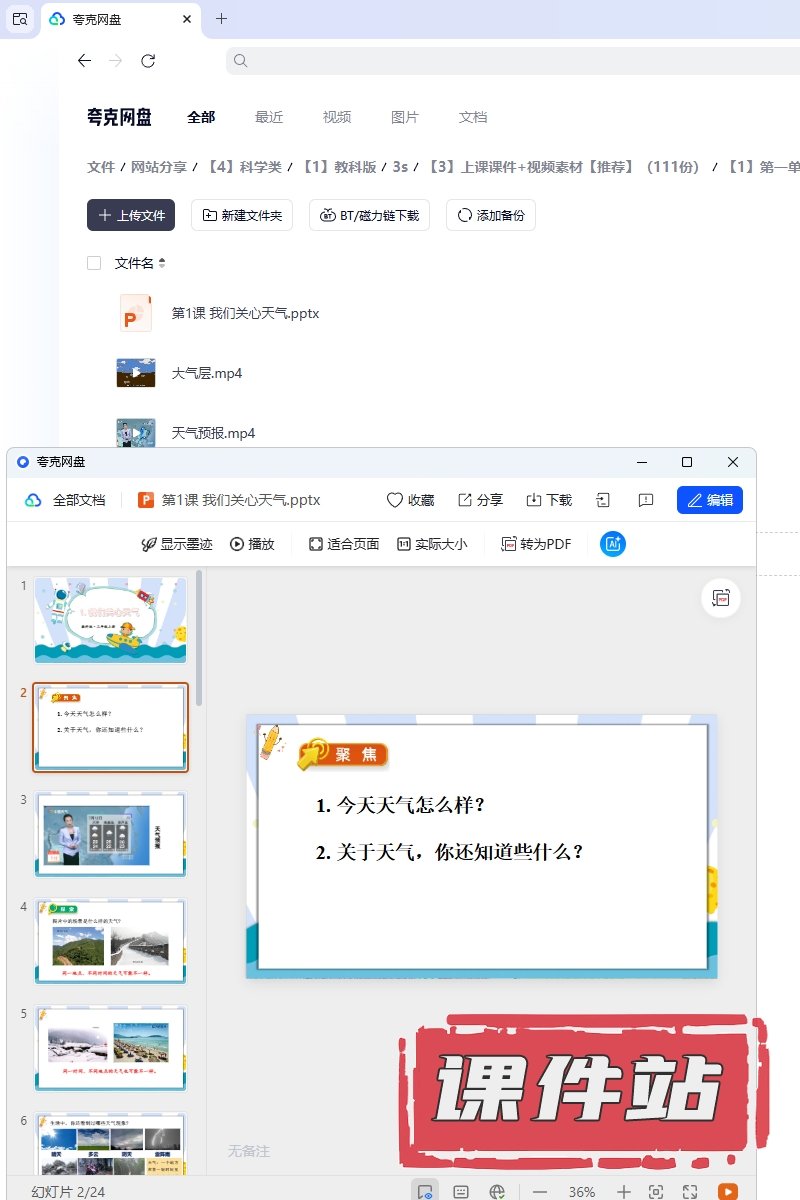
Task: Click the 转为PDF convert button
Action: tap(536, 544)
